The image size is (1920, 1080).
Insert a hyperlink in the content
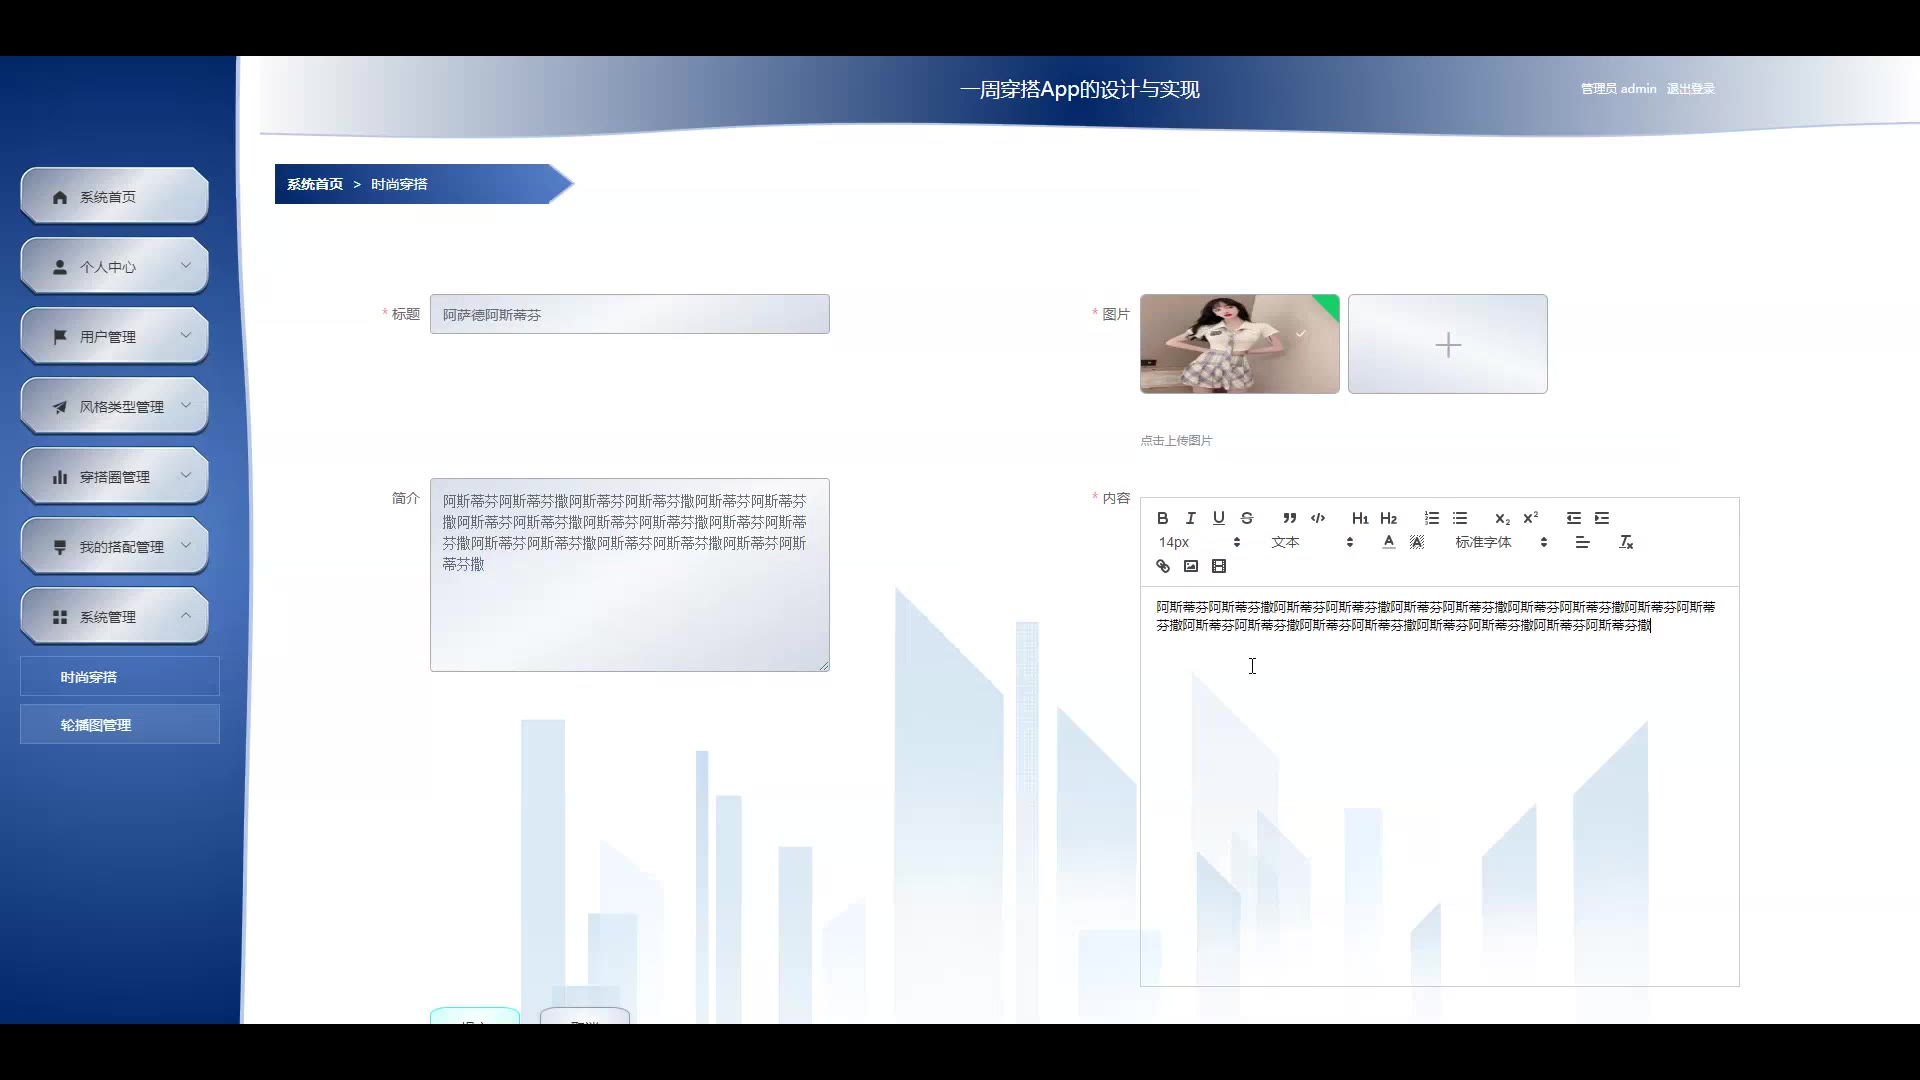point(1162,566)
